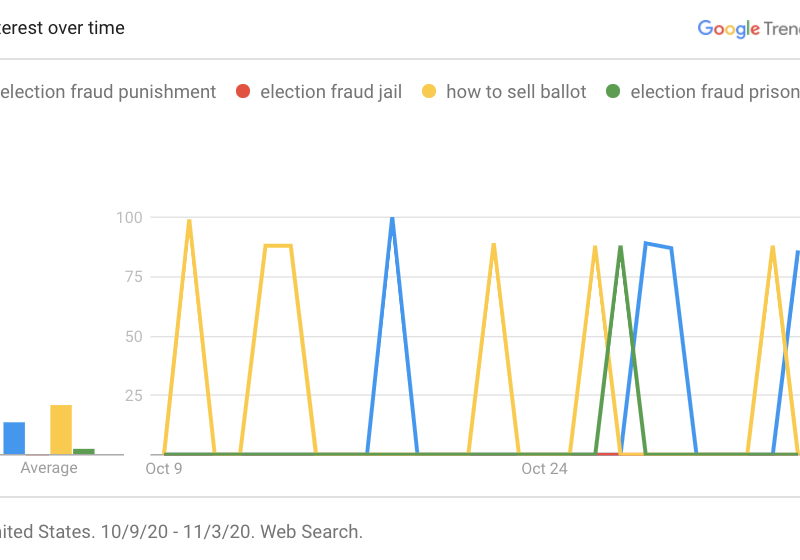800x560 pixels.
Task: Click the 'Oct 9' date label on the axis
Action: point(164,468)
